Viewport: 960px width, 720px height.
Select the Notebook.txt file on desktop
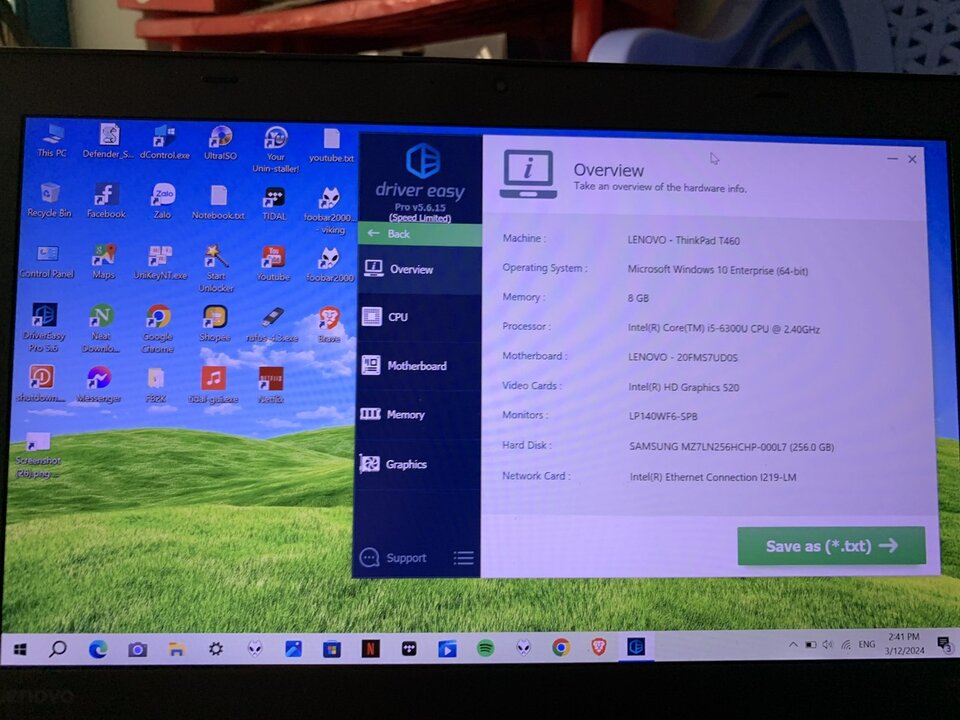pyautogui.click(x=218, y=203)
